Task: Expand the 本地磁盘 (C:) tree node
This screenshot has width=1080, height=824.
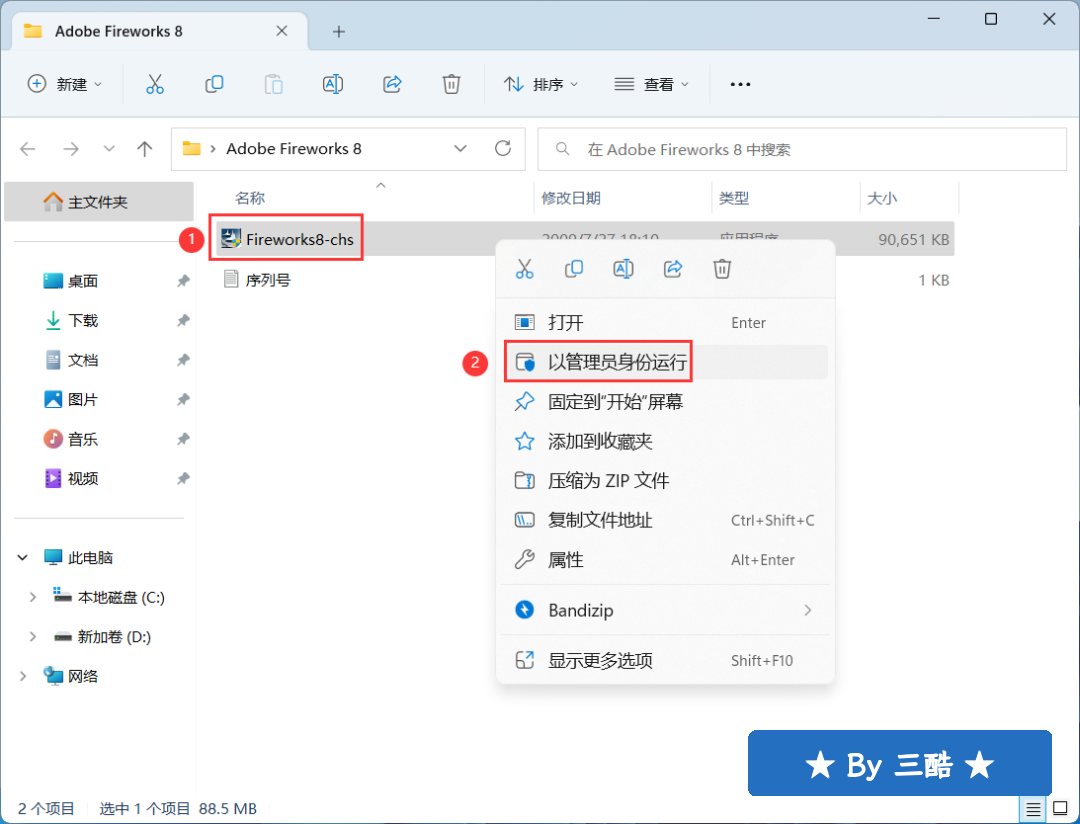Action: [32, 597]
